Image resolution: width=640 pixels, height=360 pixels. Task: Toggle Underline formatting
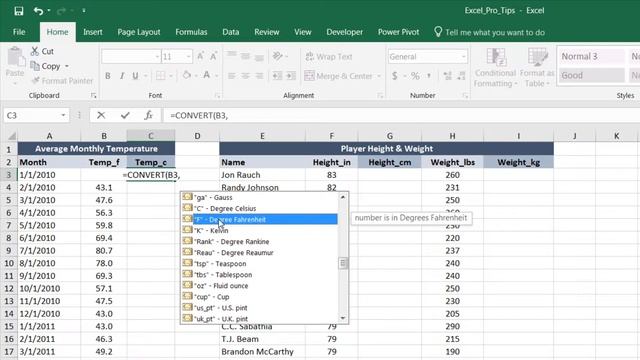(x=135, y=76)
